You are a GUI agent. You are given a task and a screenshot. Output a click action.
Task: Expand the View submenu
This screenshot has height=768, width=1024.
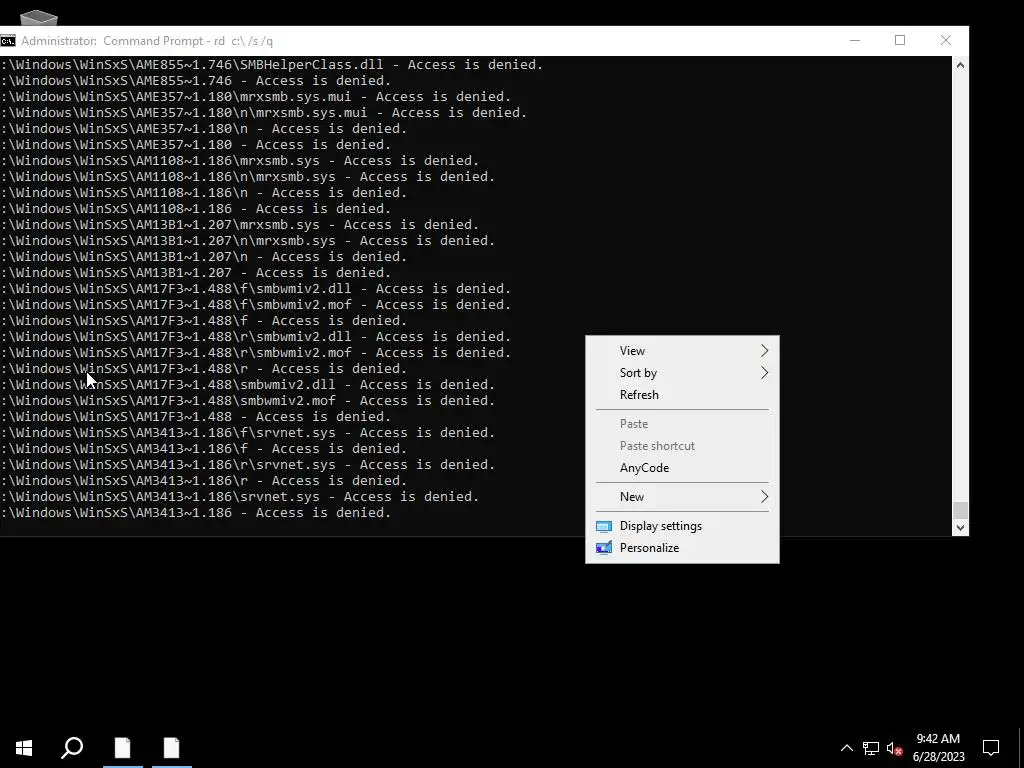(x=682, y=351)
